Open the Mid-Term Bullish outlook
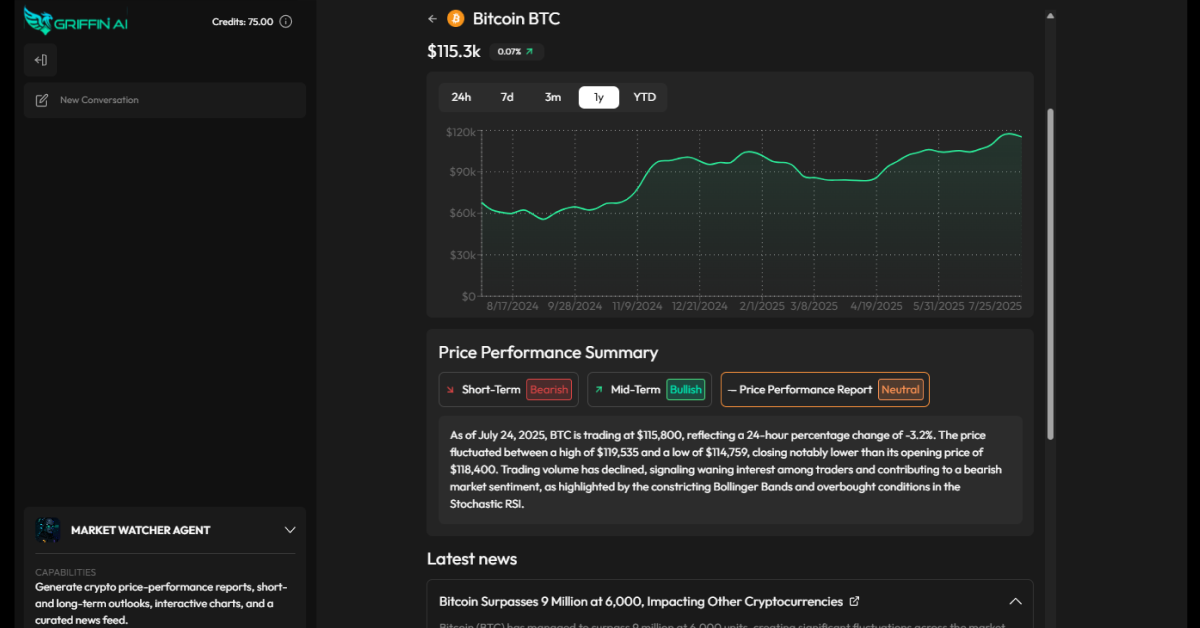The image size is (1200, 628). coord(649,390)
